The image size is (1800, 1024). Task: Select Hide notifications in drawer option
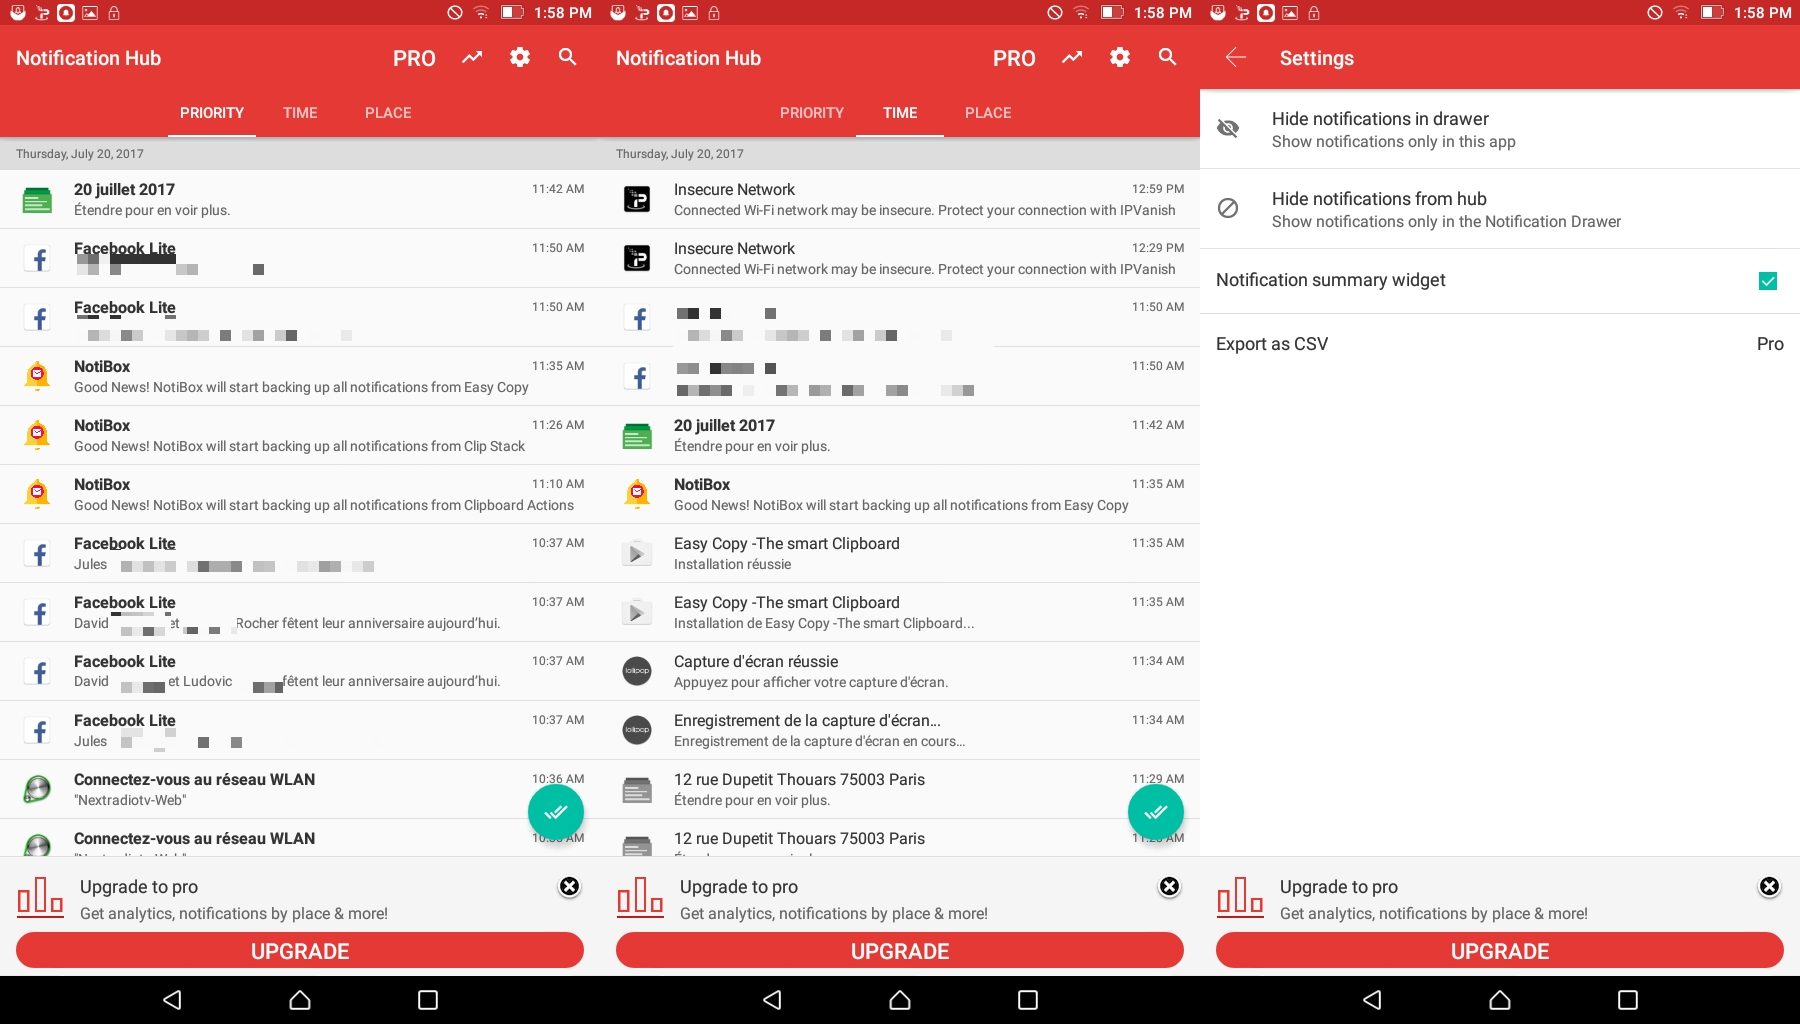[x=1500, y=129]
